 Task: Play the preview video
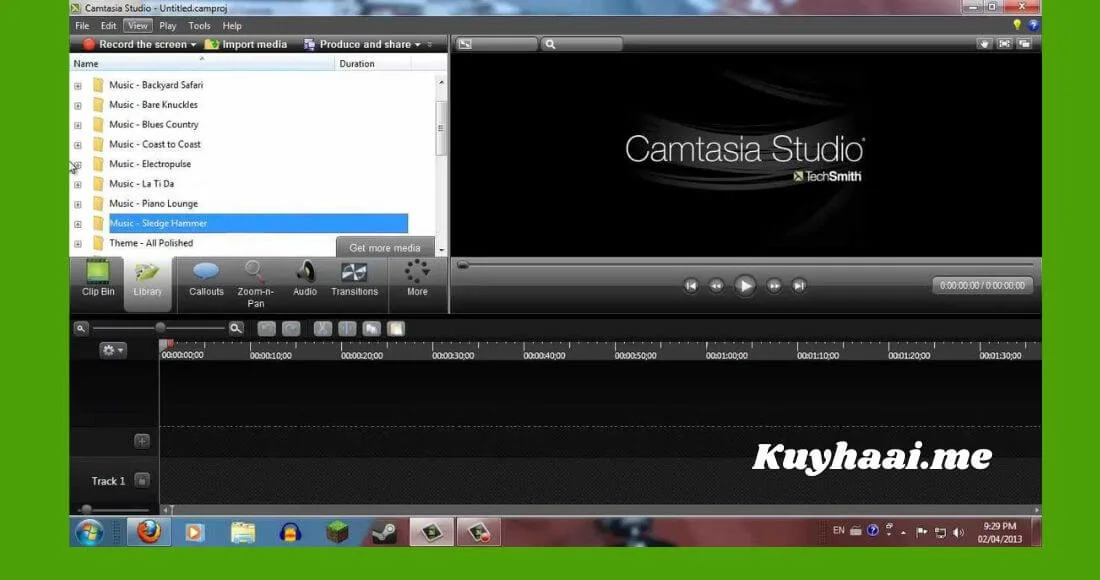tap(745, 285)
